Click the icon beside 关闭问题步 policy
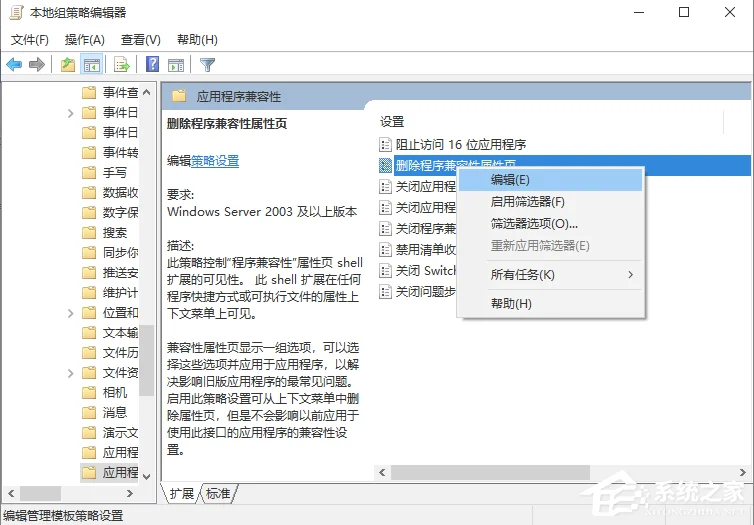This screenshot has width=754, height=525. pos(385,291)
